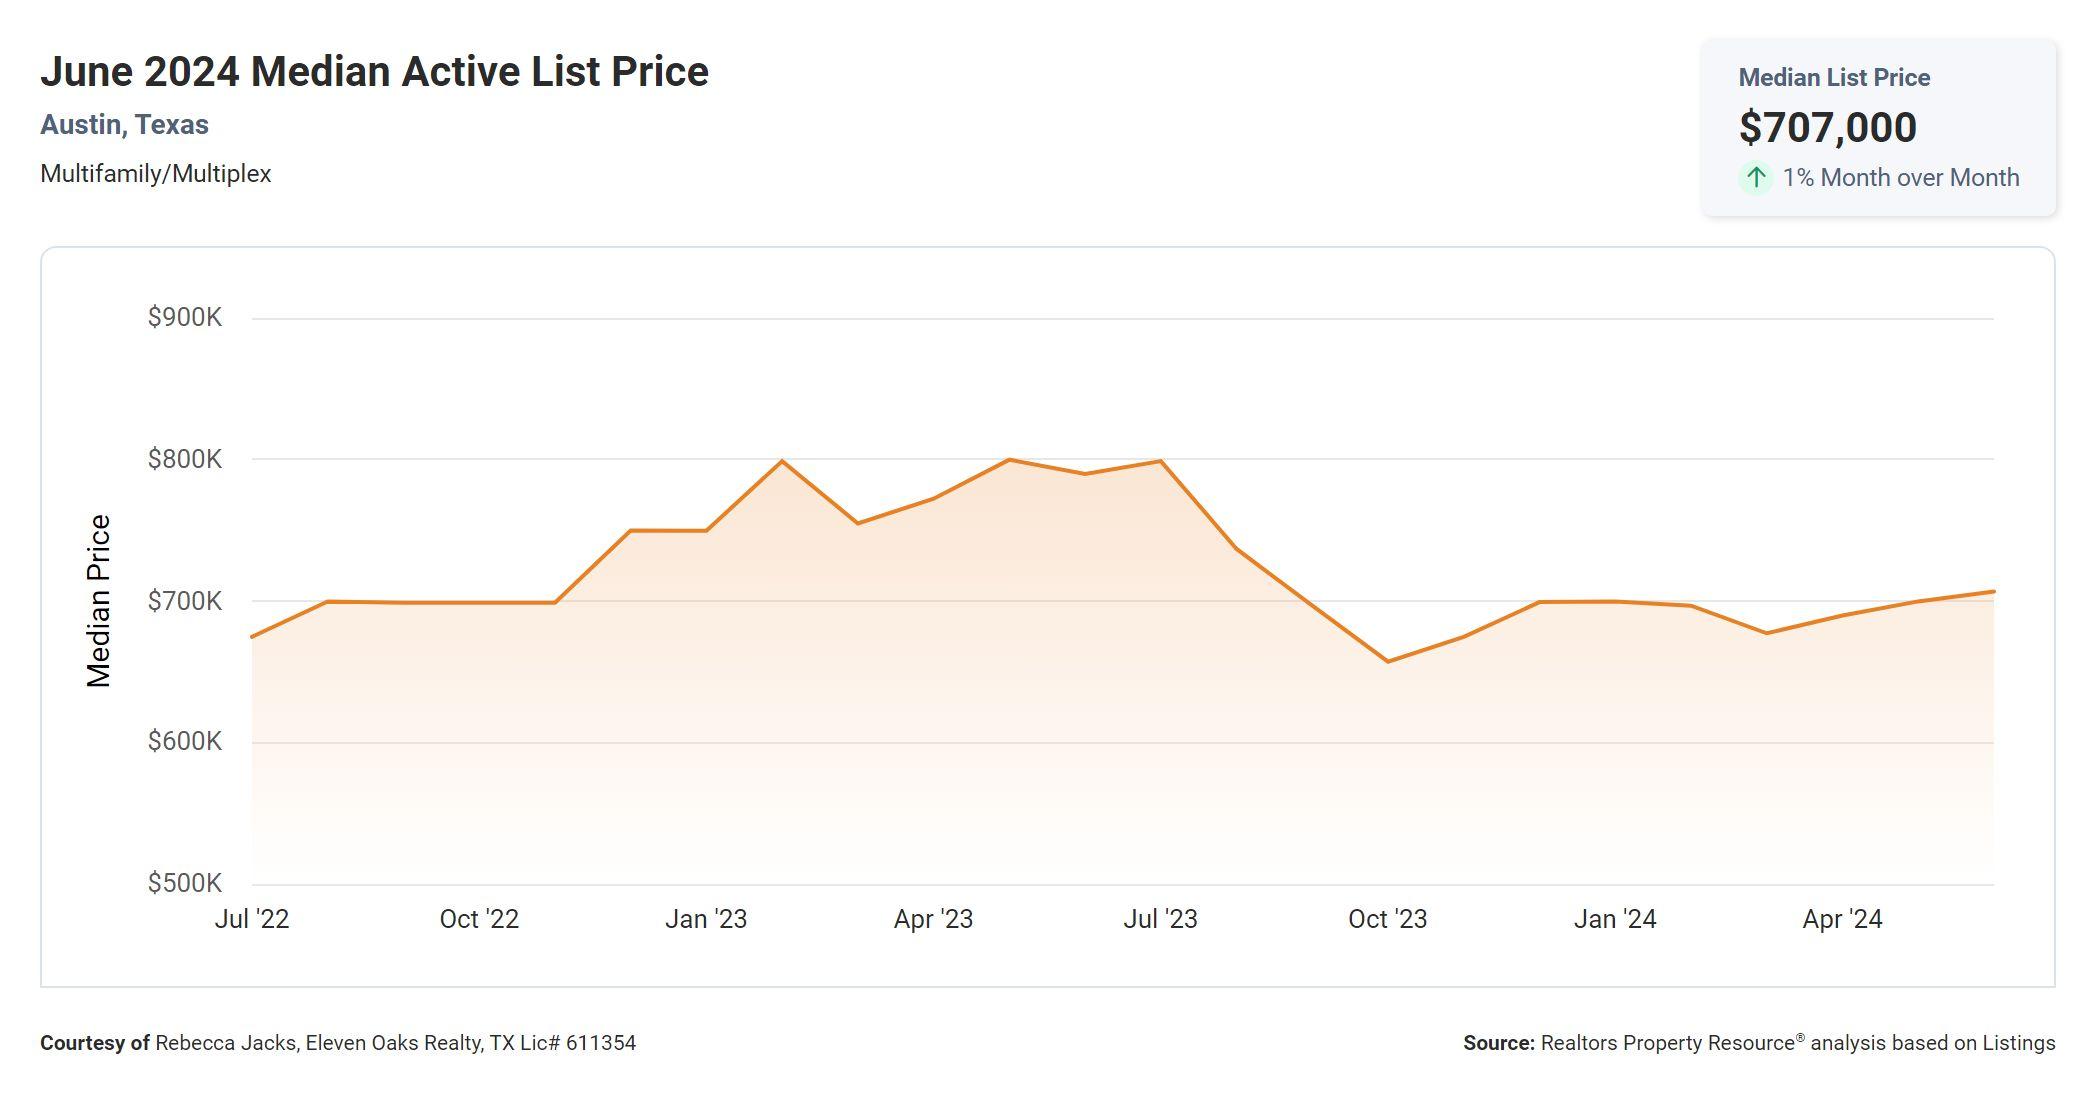Screen dimensions: 2096x1100
Task: Click the $900K y-axis label
Action: tap(185, 318)
